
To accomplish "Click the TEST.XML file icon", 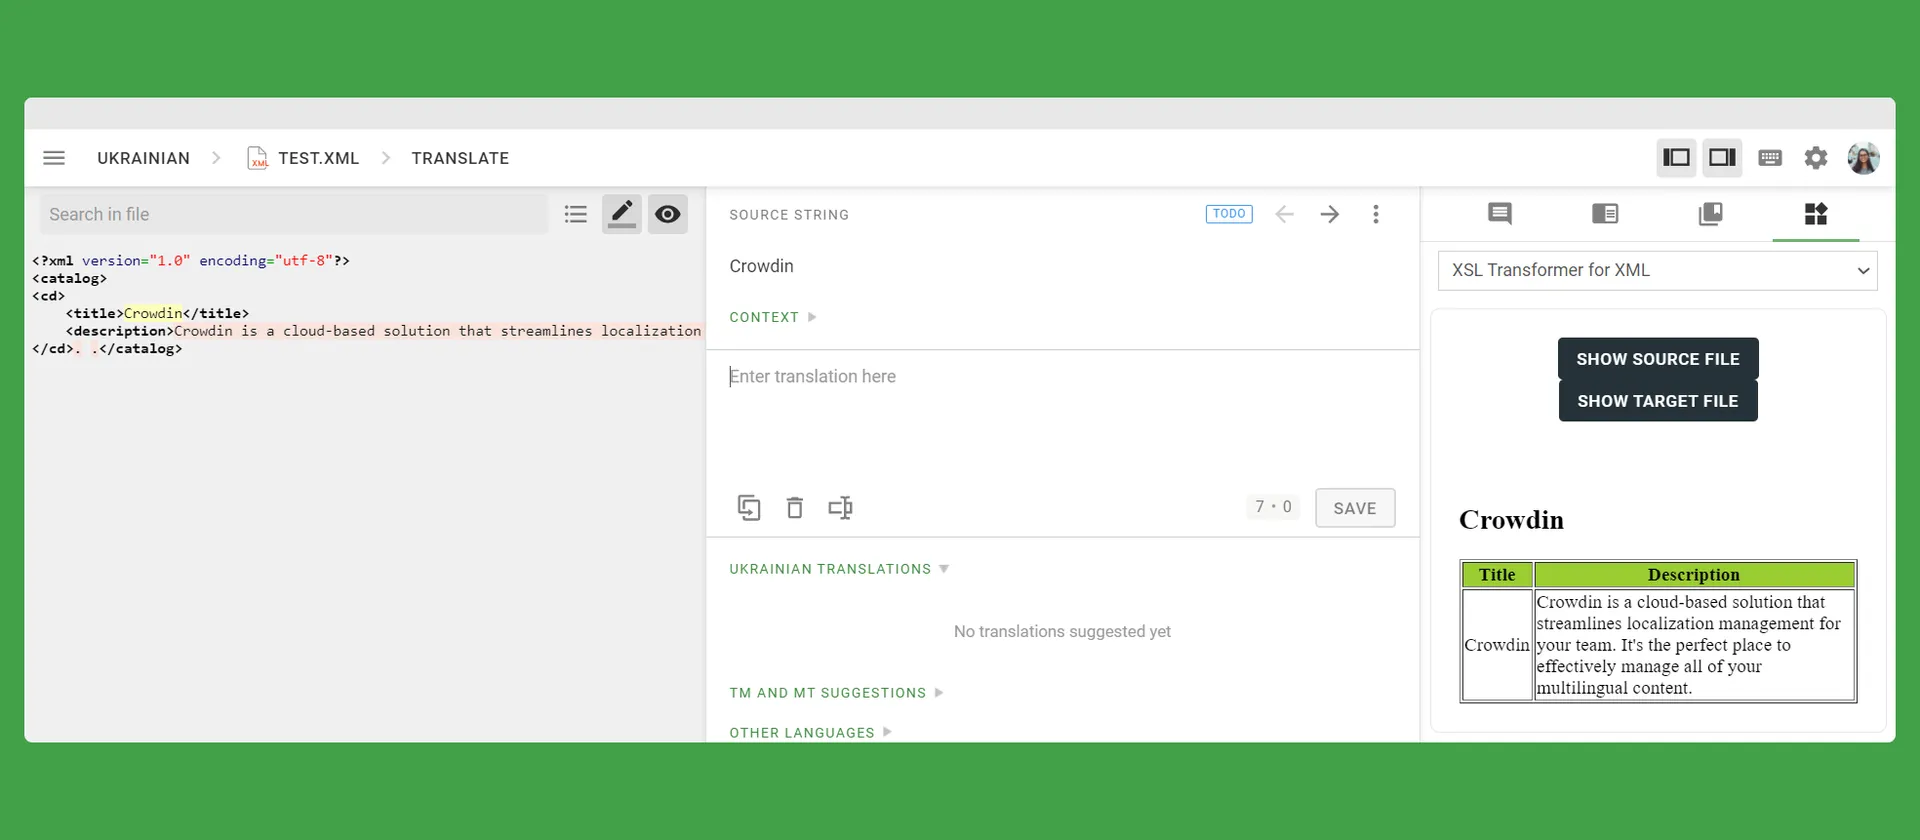I will (x=258, y=158).
